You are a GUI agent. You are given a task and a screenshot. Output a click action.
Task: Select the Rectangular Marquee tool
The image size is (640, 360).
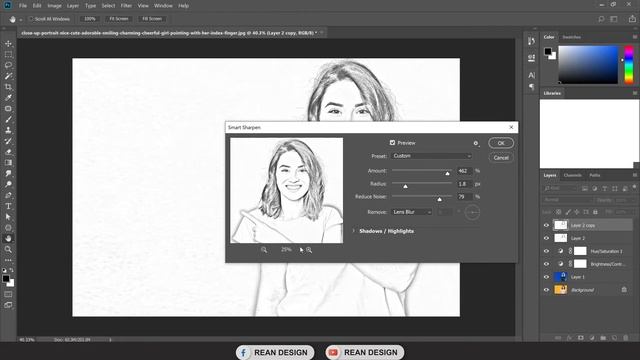(8, 54)
